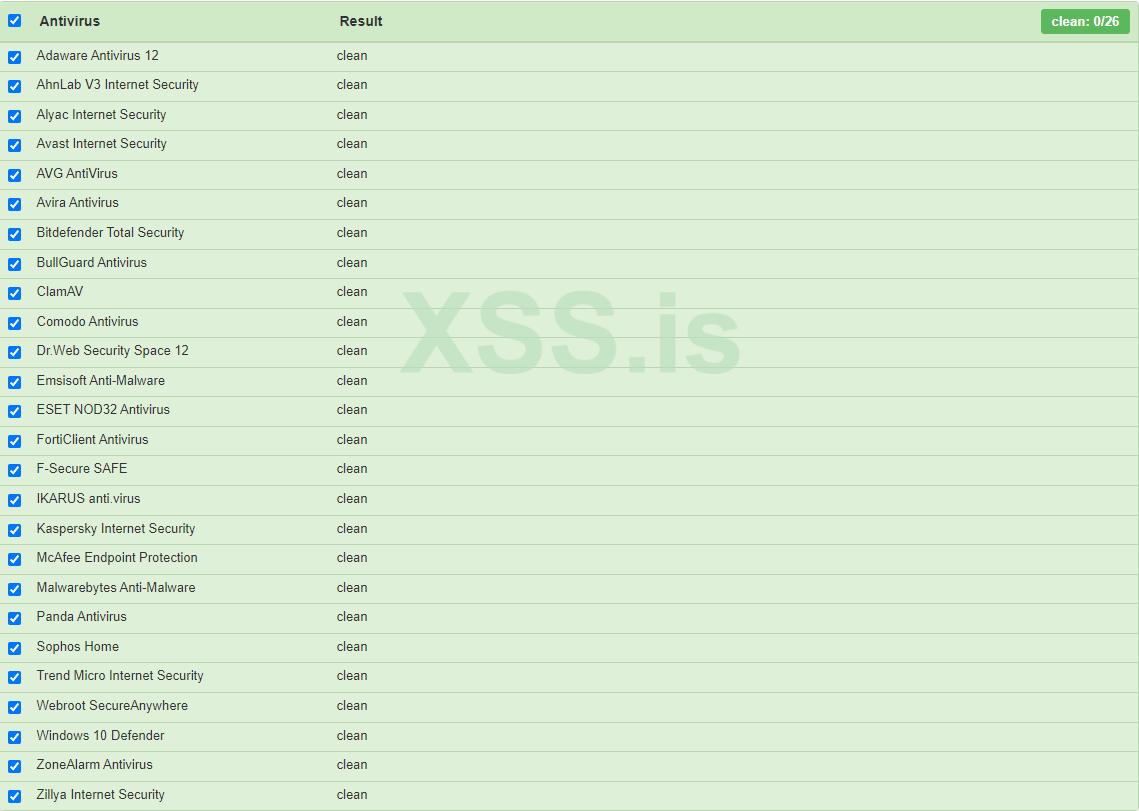The width and height of the screenshot is (1139, 811).
Task: Uncheck the Adaware Antivirus 12 checkbox
Action: (14, 57)
